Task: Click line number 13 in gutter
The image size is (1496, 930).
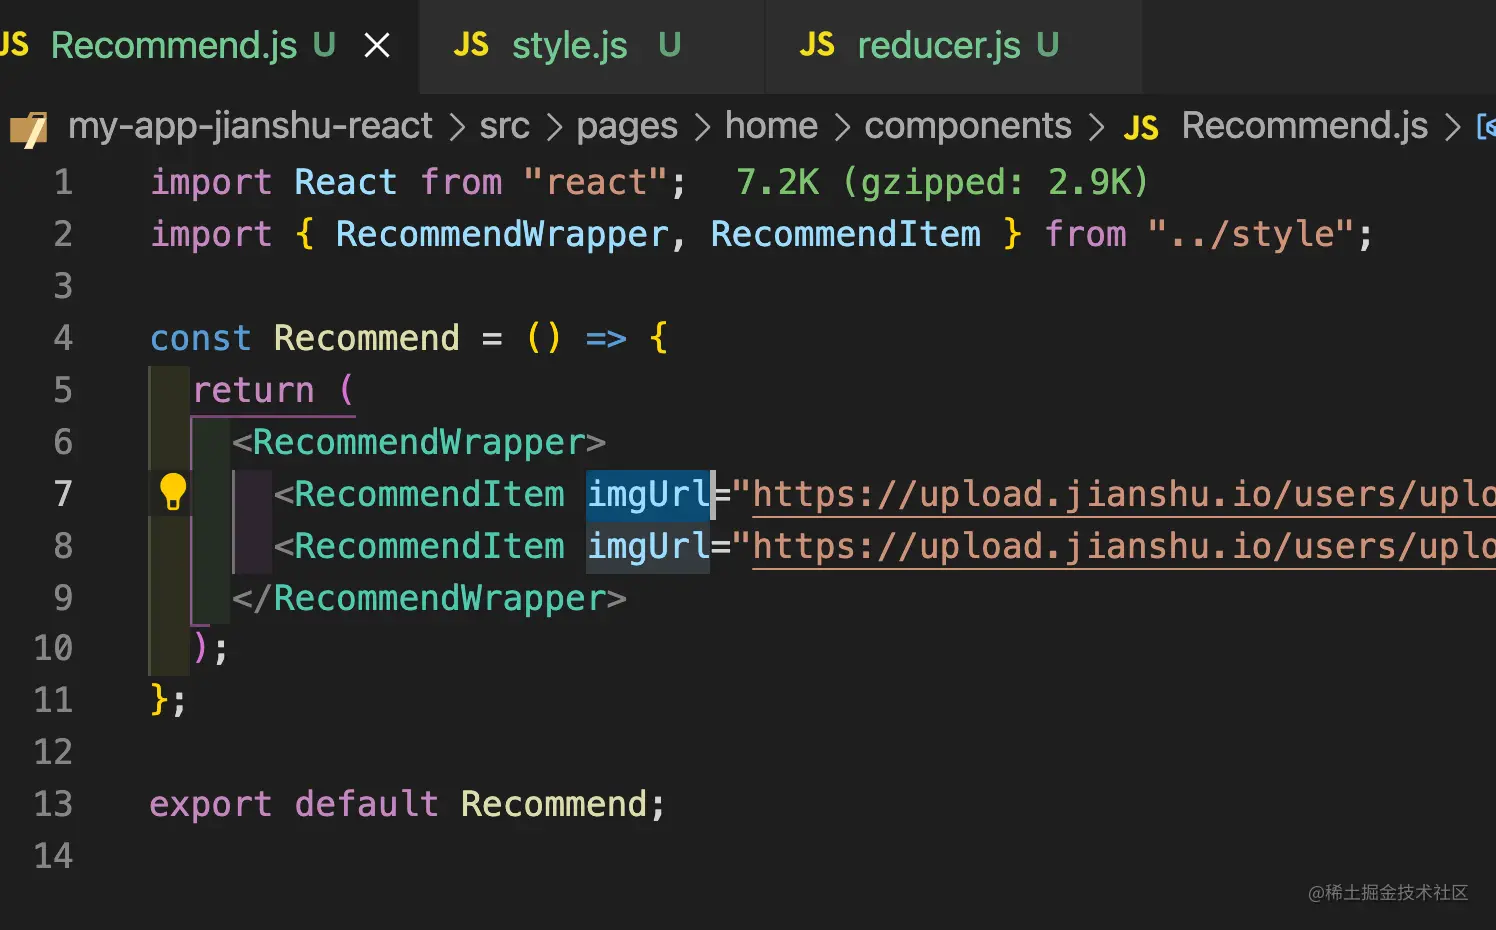Action: [54, 804]
